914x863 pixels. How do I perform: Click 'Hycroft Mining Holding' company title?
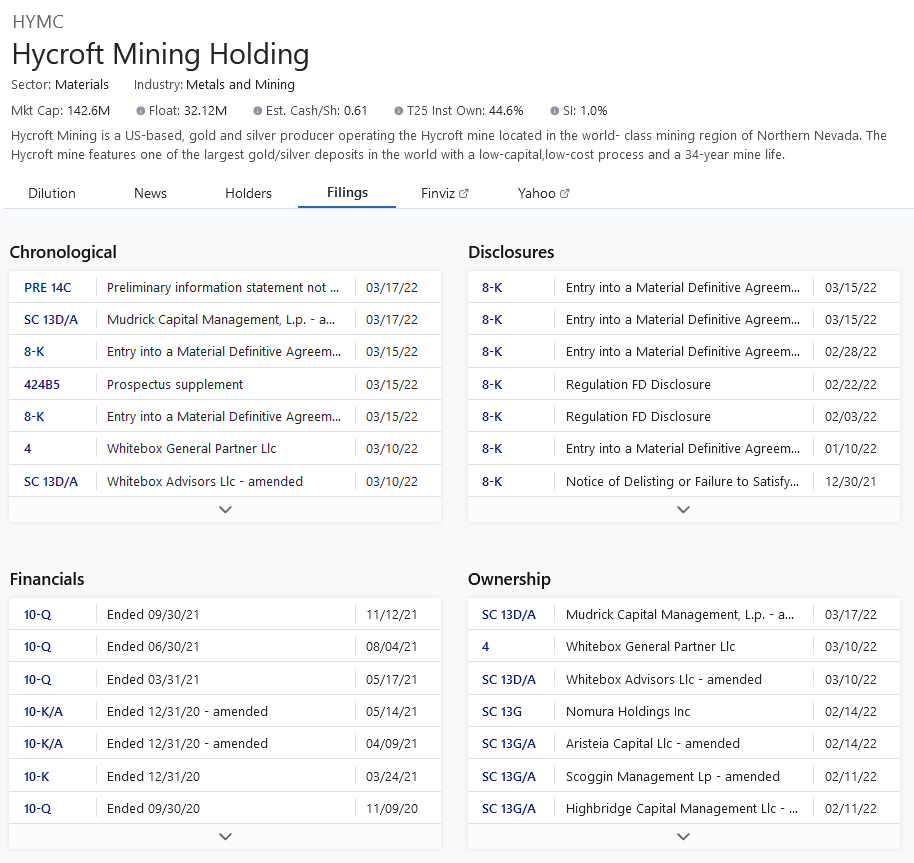pos(160,54)
